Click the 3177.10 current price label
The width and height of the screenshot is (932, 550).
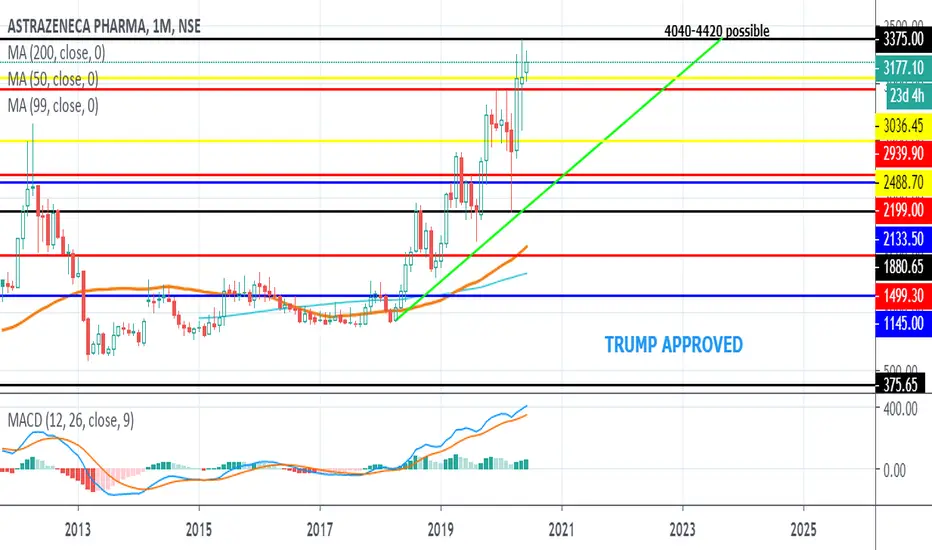coord(903,67)
